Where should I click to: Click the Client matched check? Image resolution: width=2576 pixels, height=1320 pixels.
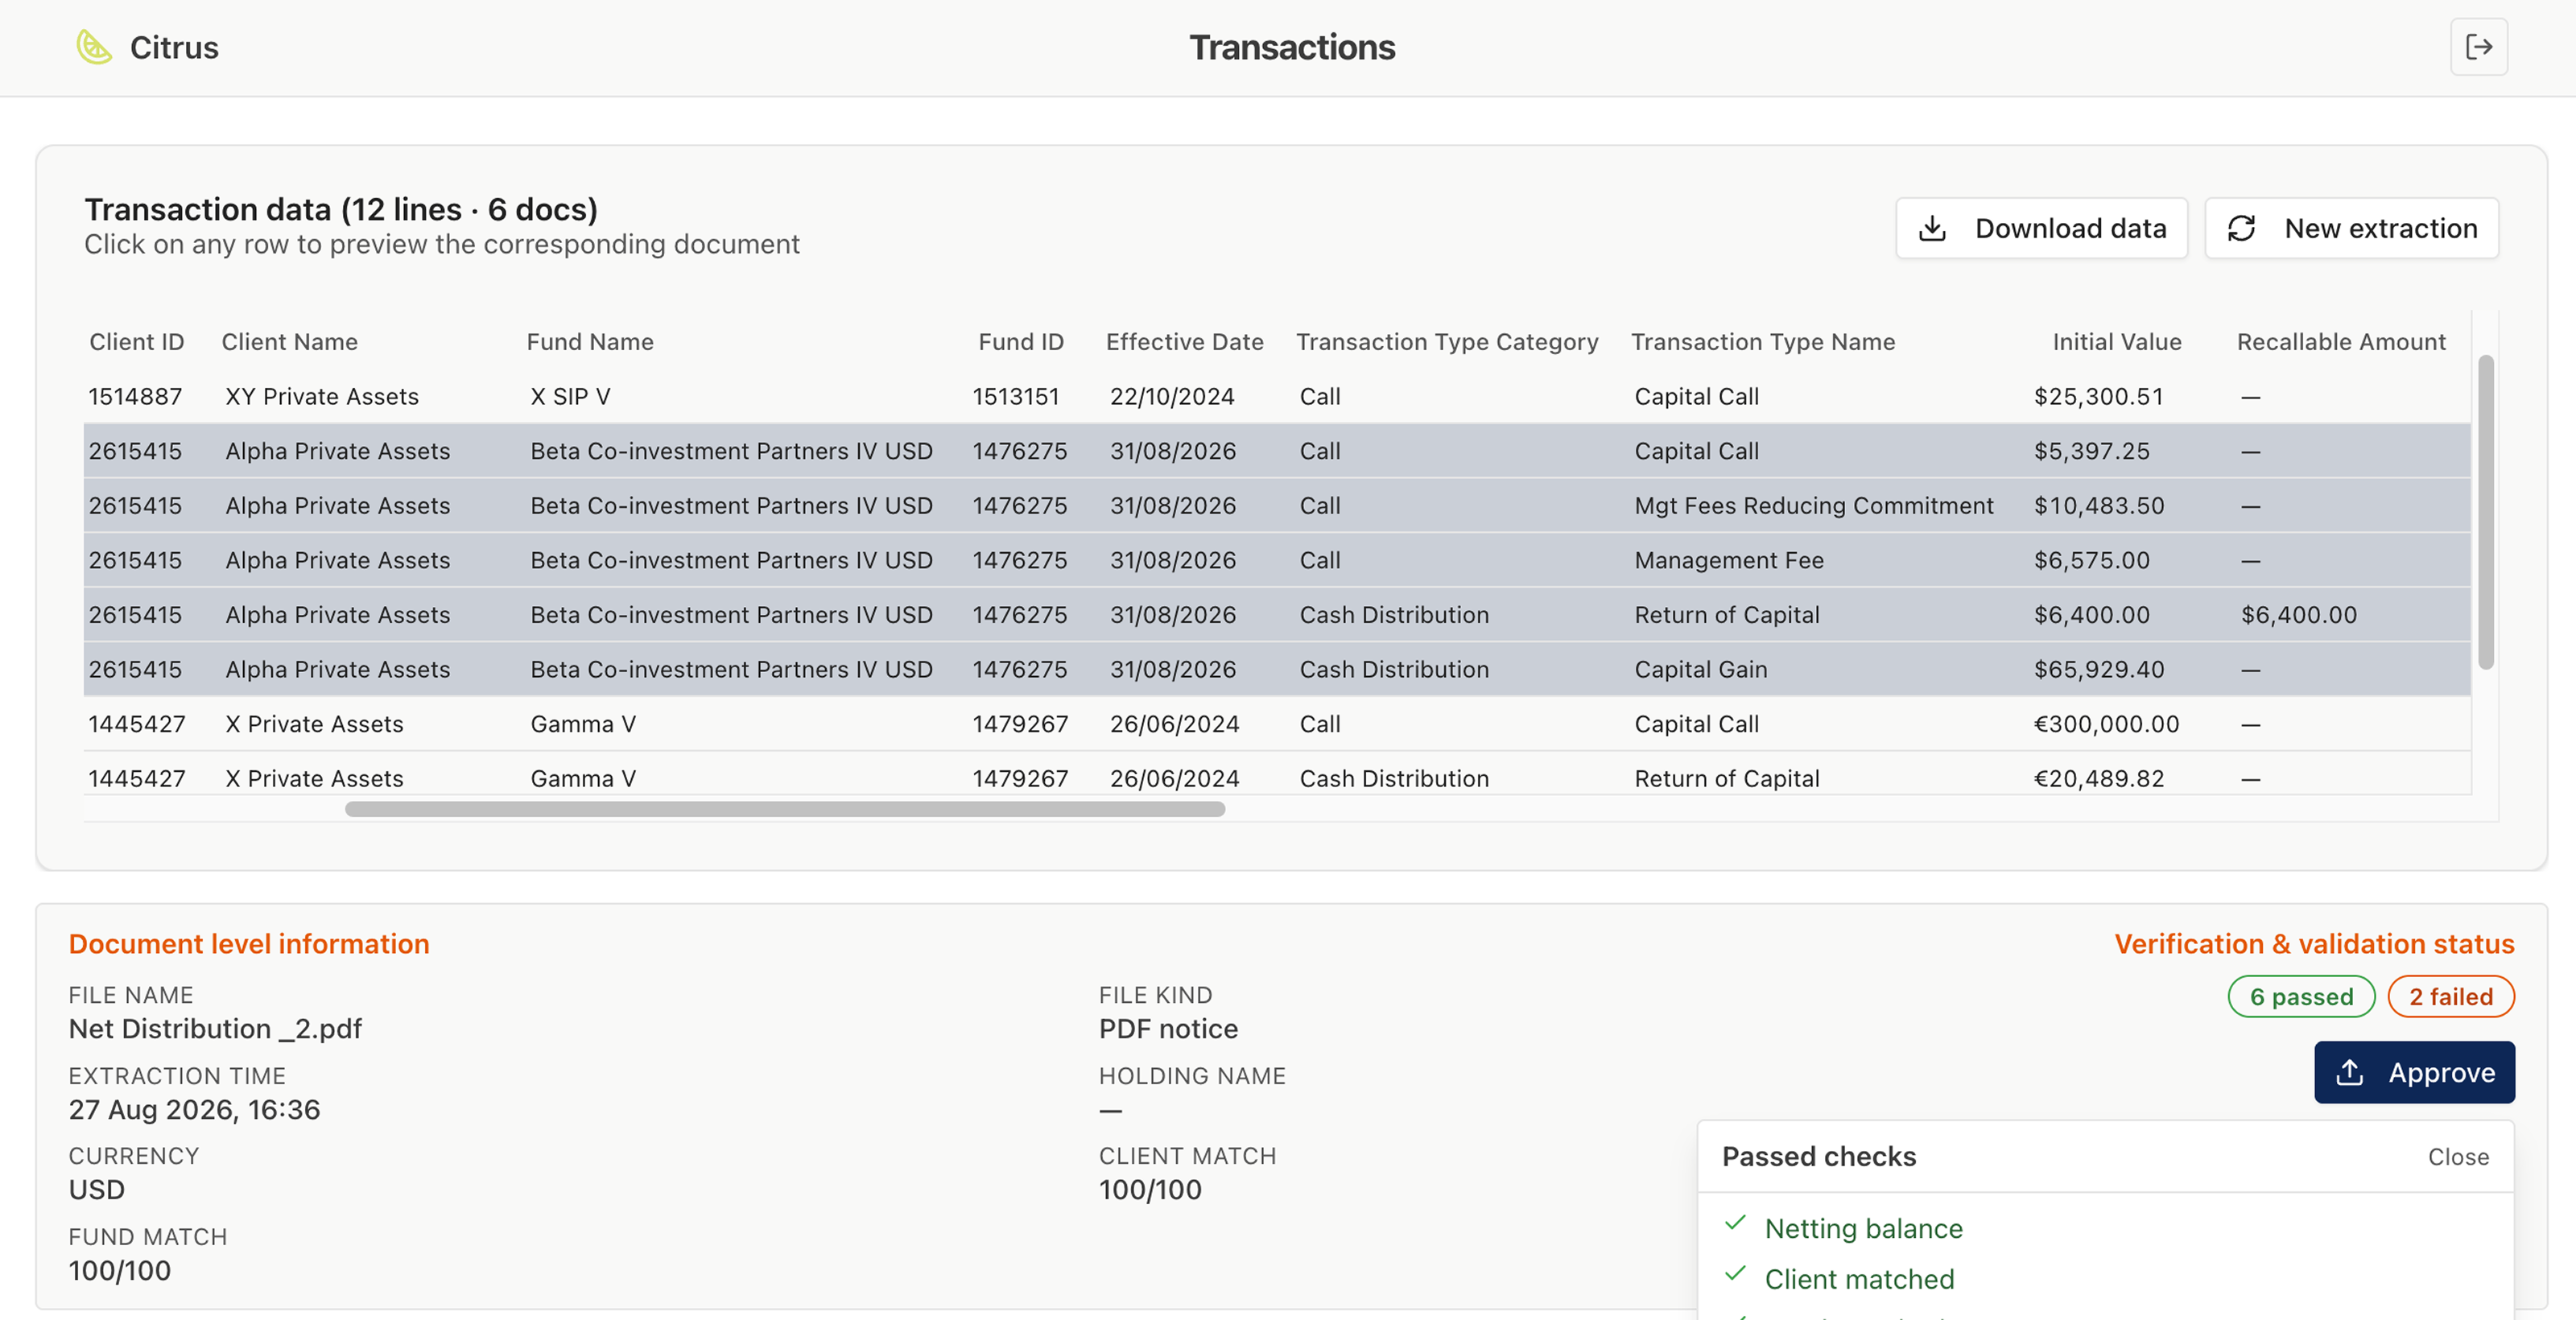click(x=1859, y=1279)
